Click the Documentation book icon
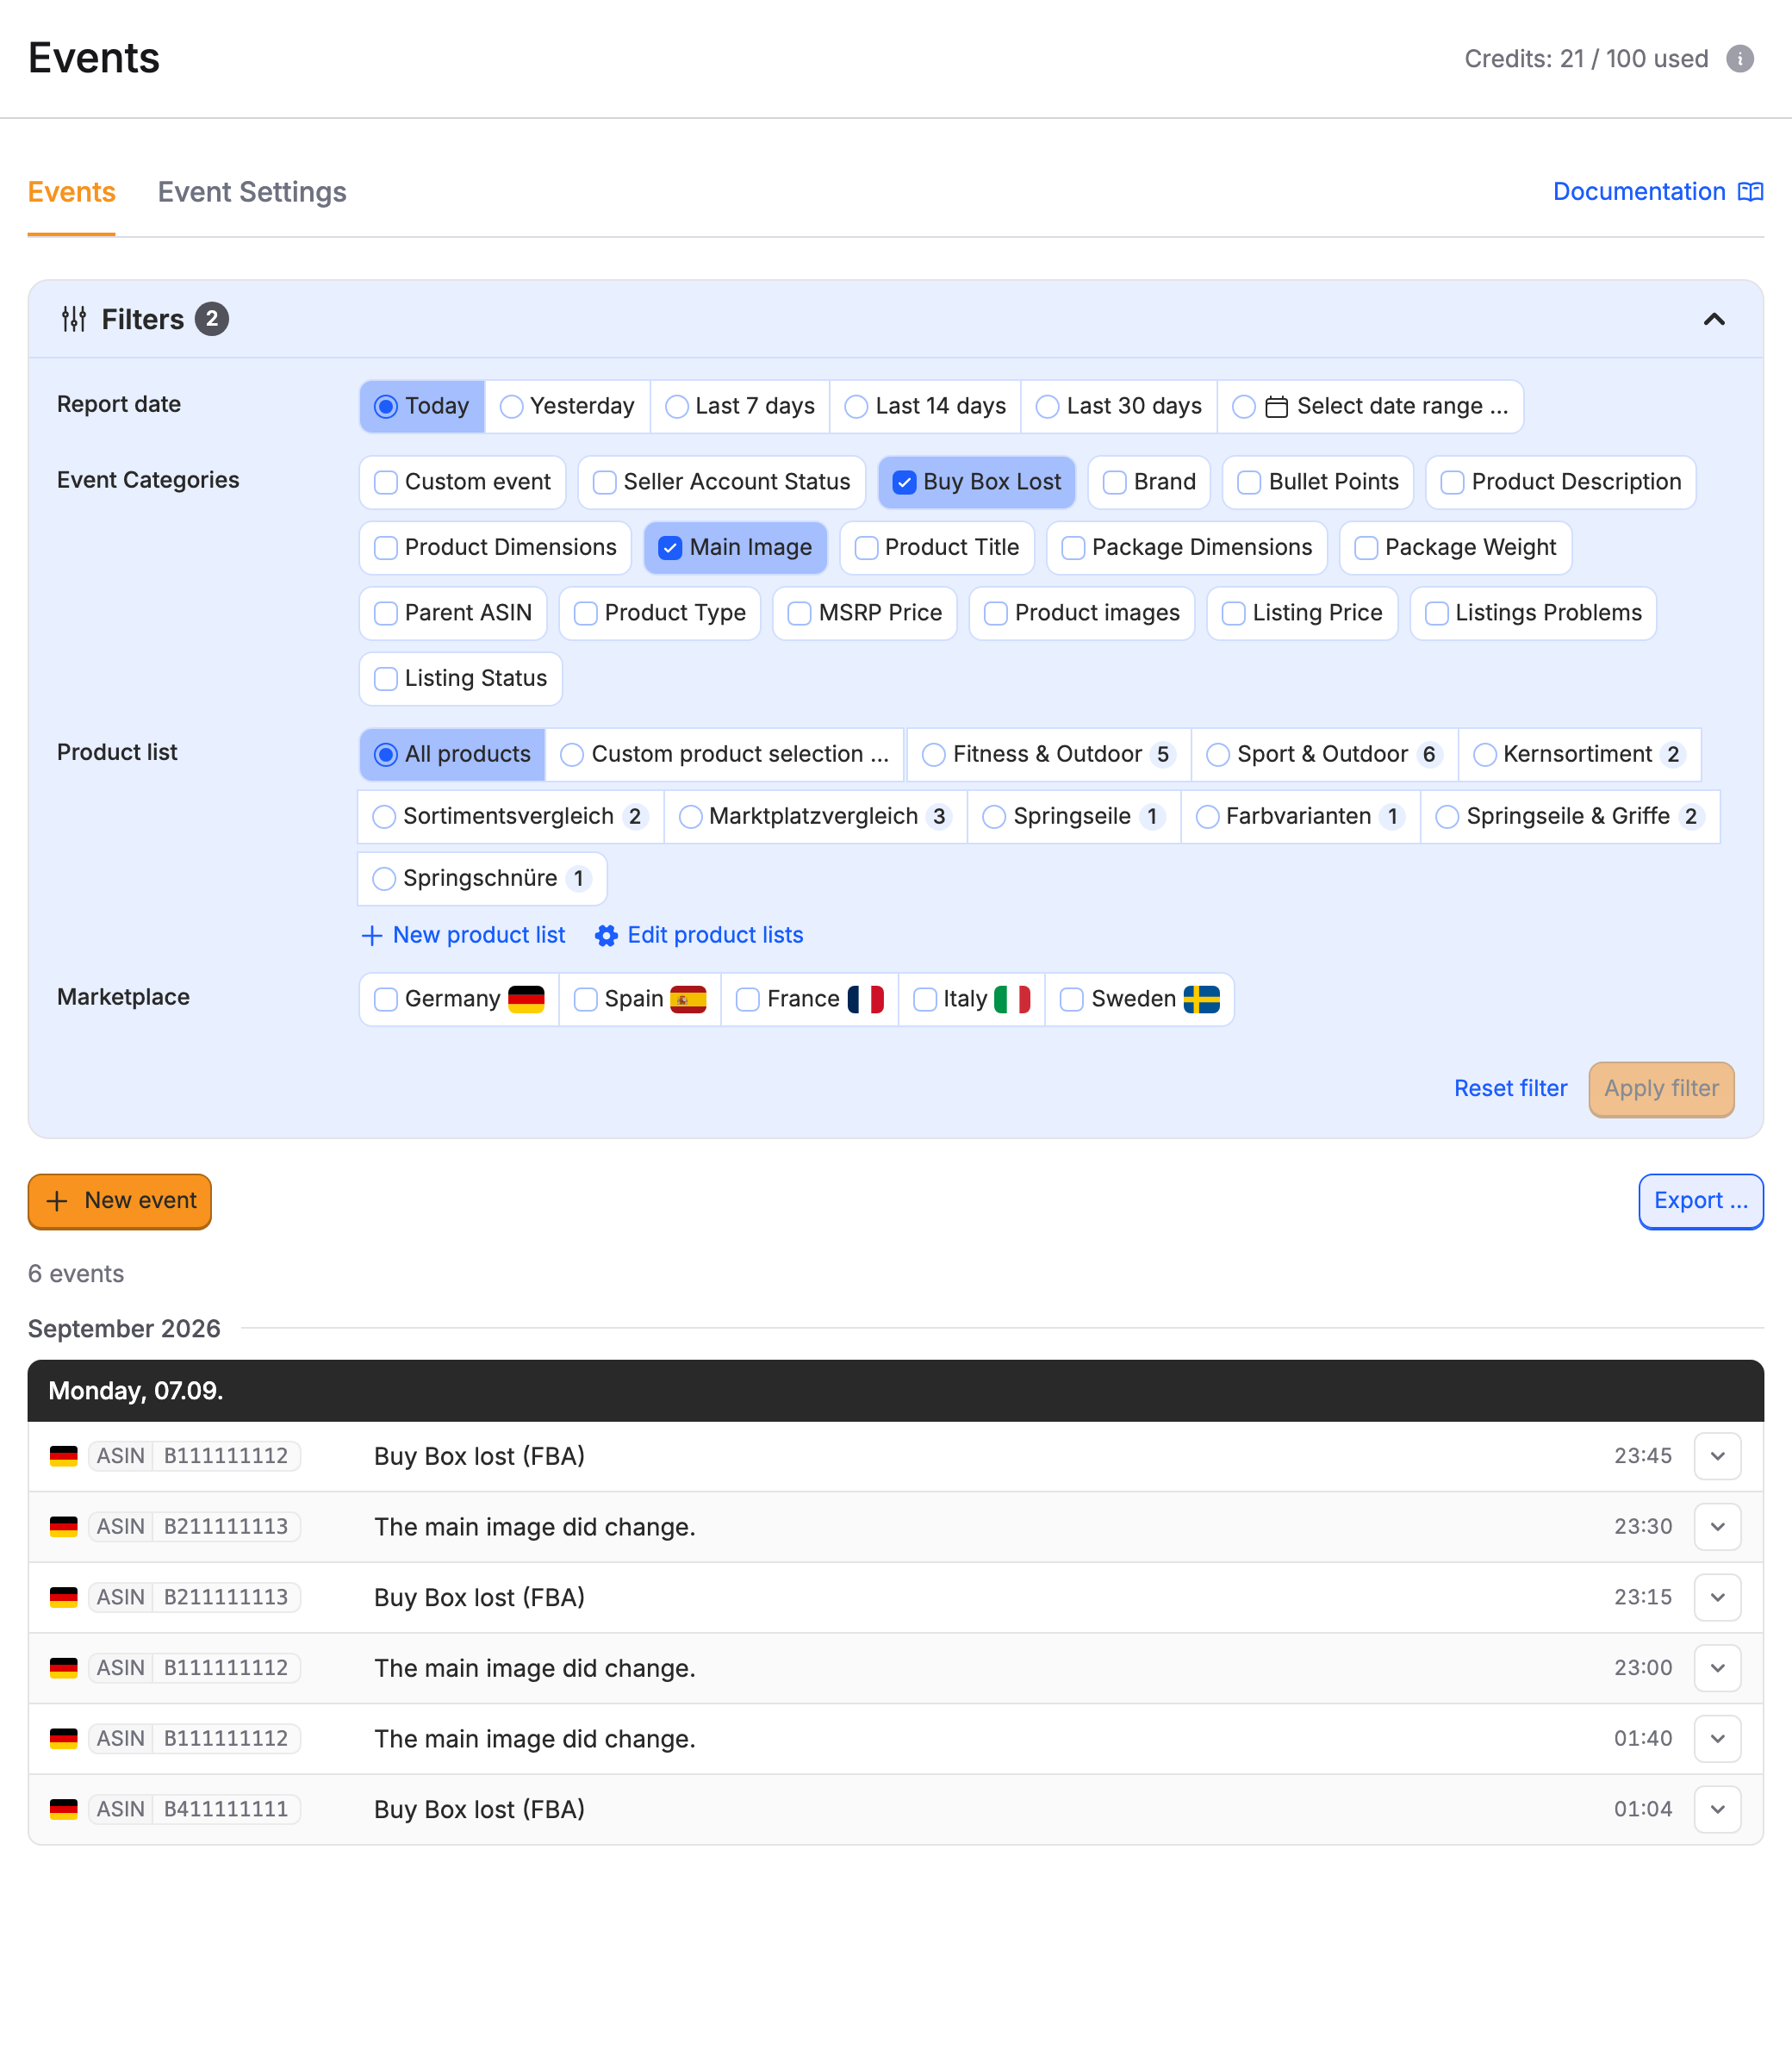This screenshot has height=2068, width=1792. 1750,192
